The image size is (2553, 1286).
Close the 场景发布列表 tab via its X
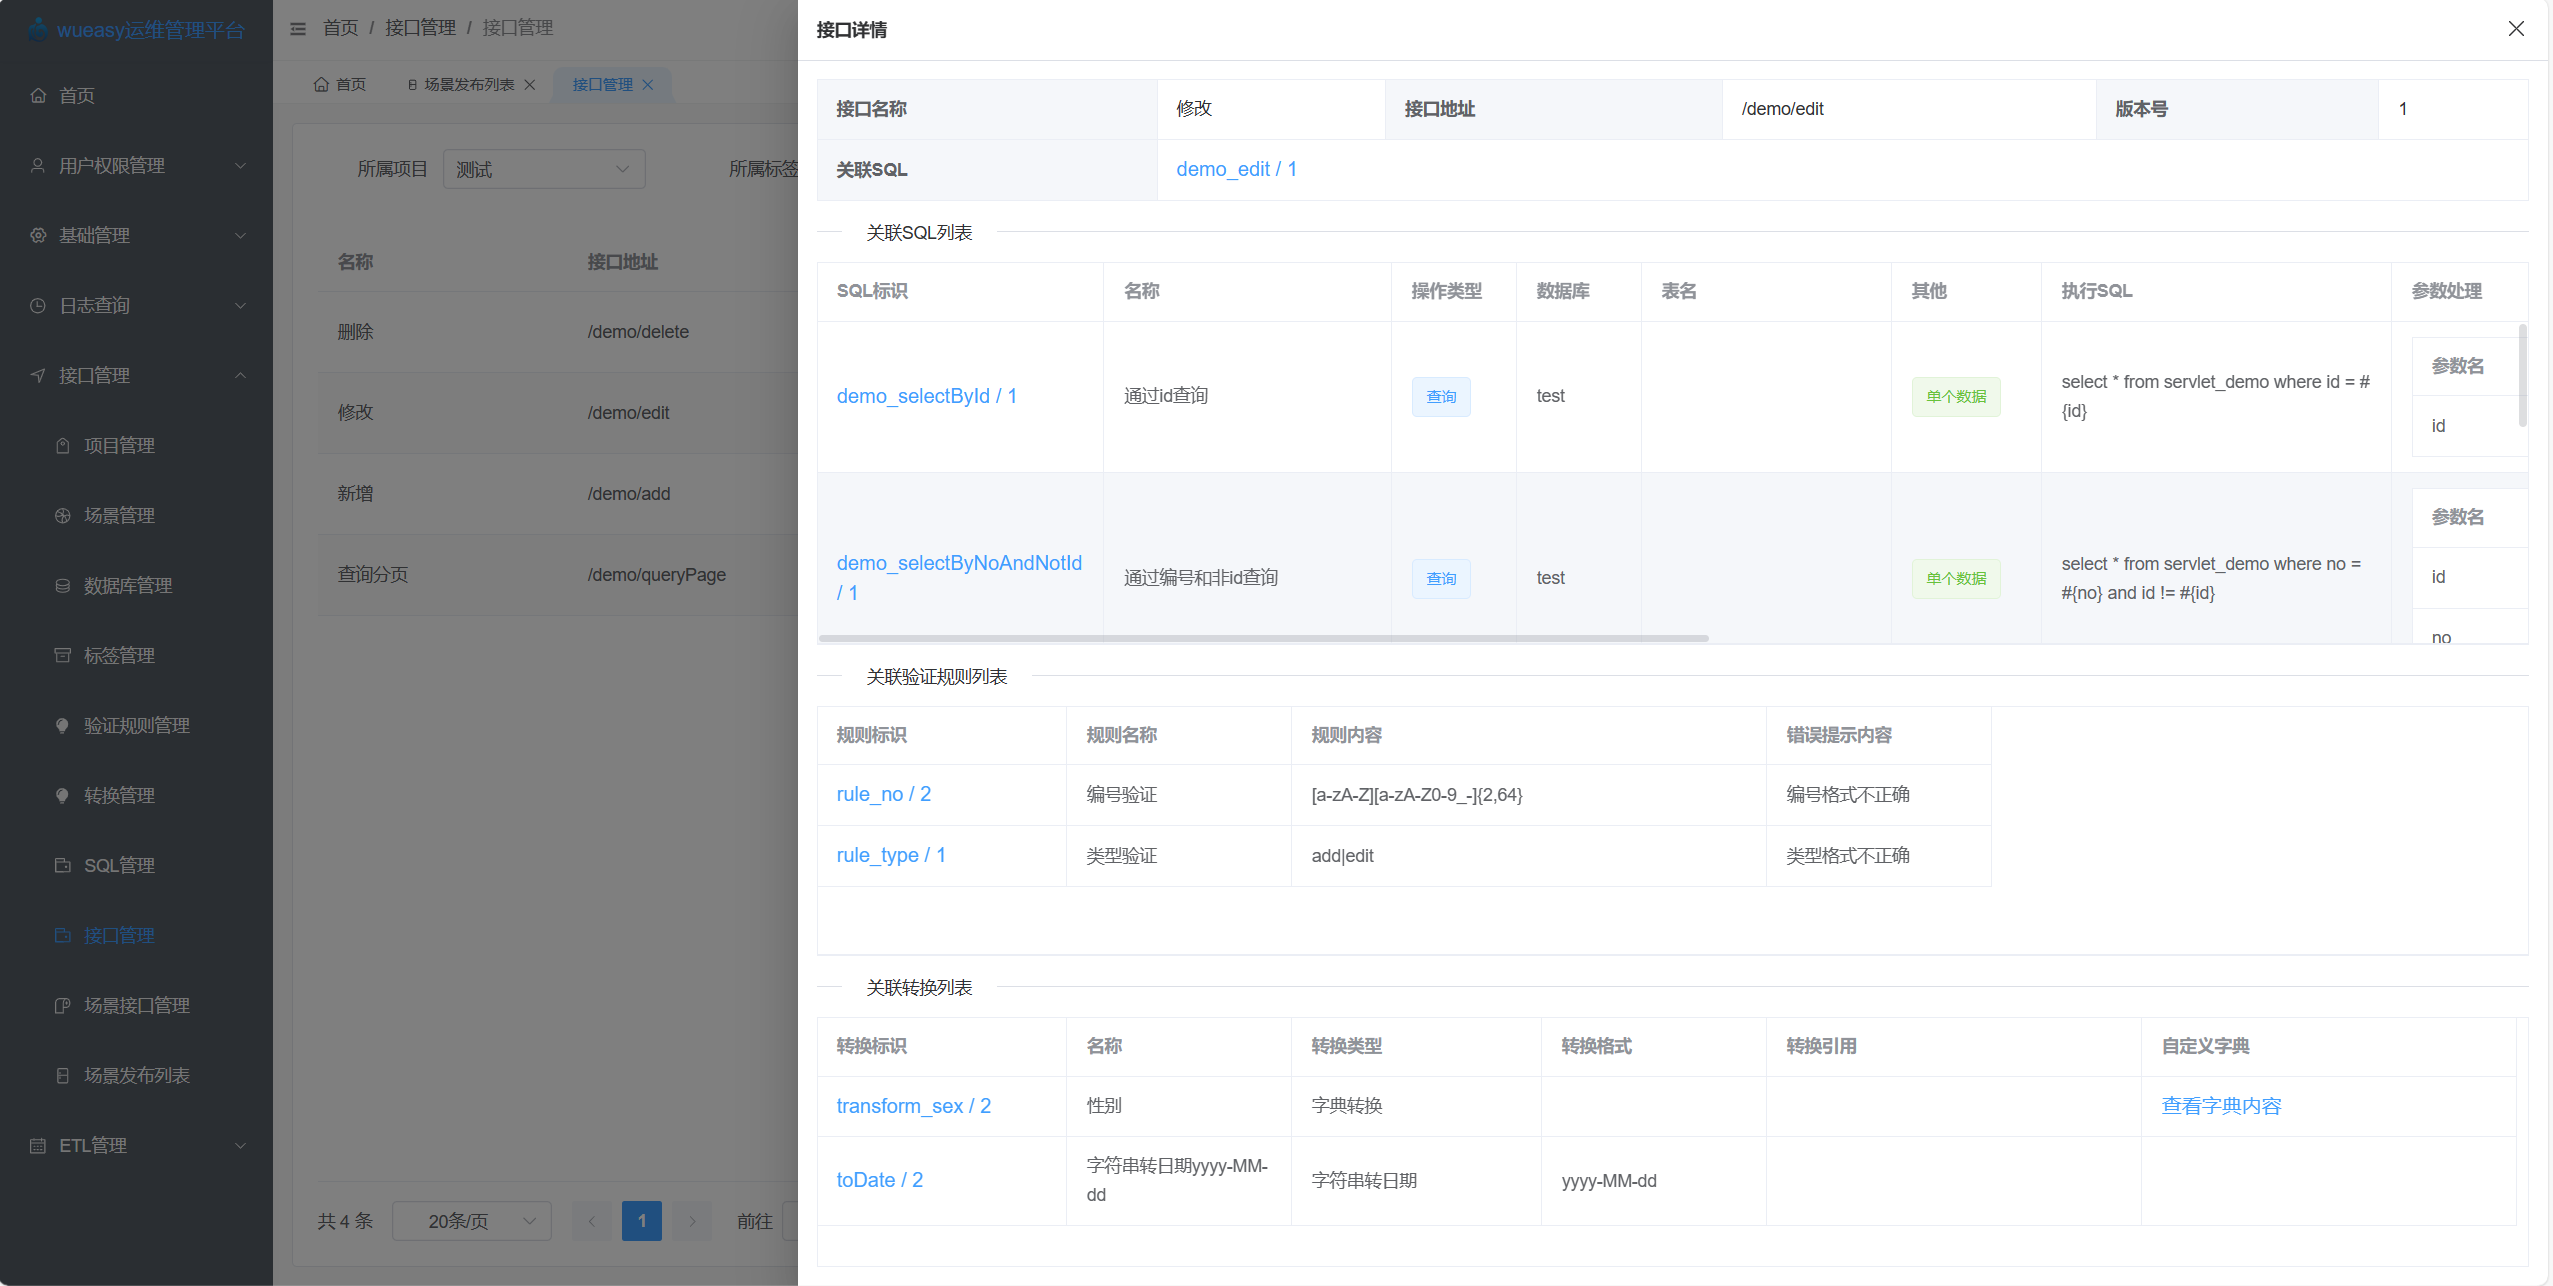(x=530, y=85)
